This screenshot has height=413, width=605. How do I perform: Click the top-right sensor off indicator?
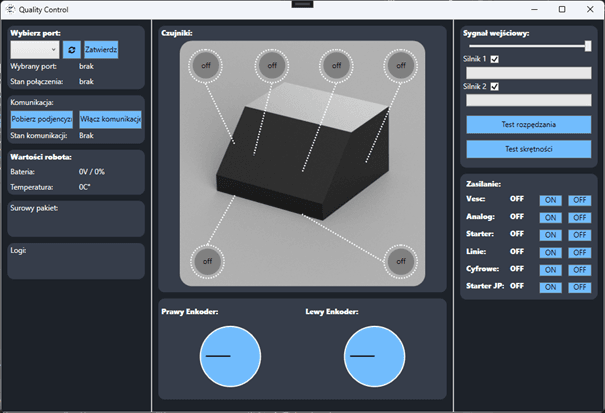click(400, 66)
